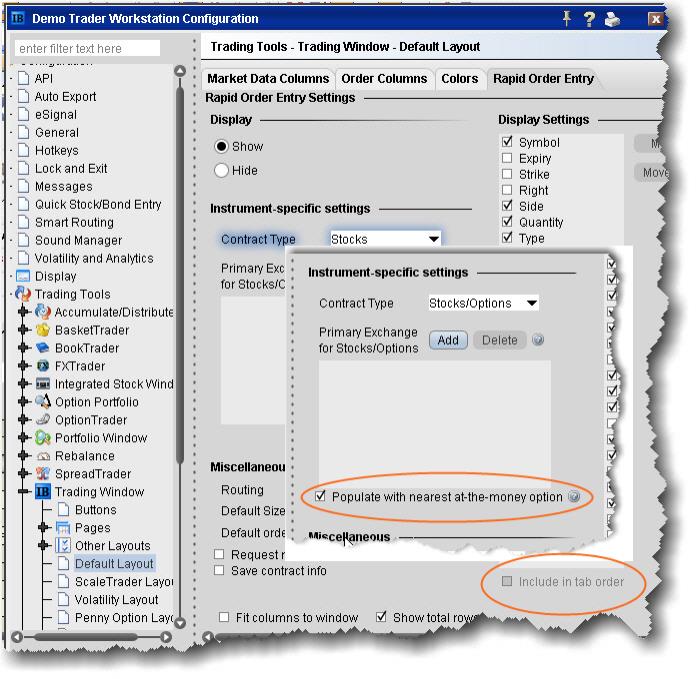
Task: Collapse the Trading Window tree node
Action: [24, 491]
